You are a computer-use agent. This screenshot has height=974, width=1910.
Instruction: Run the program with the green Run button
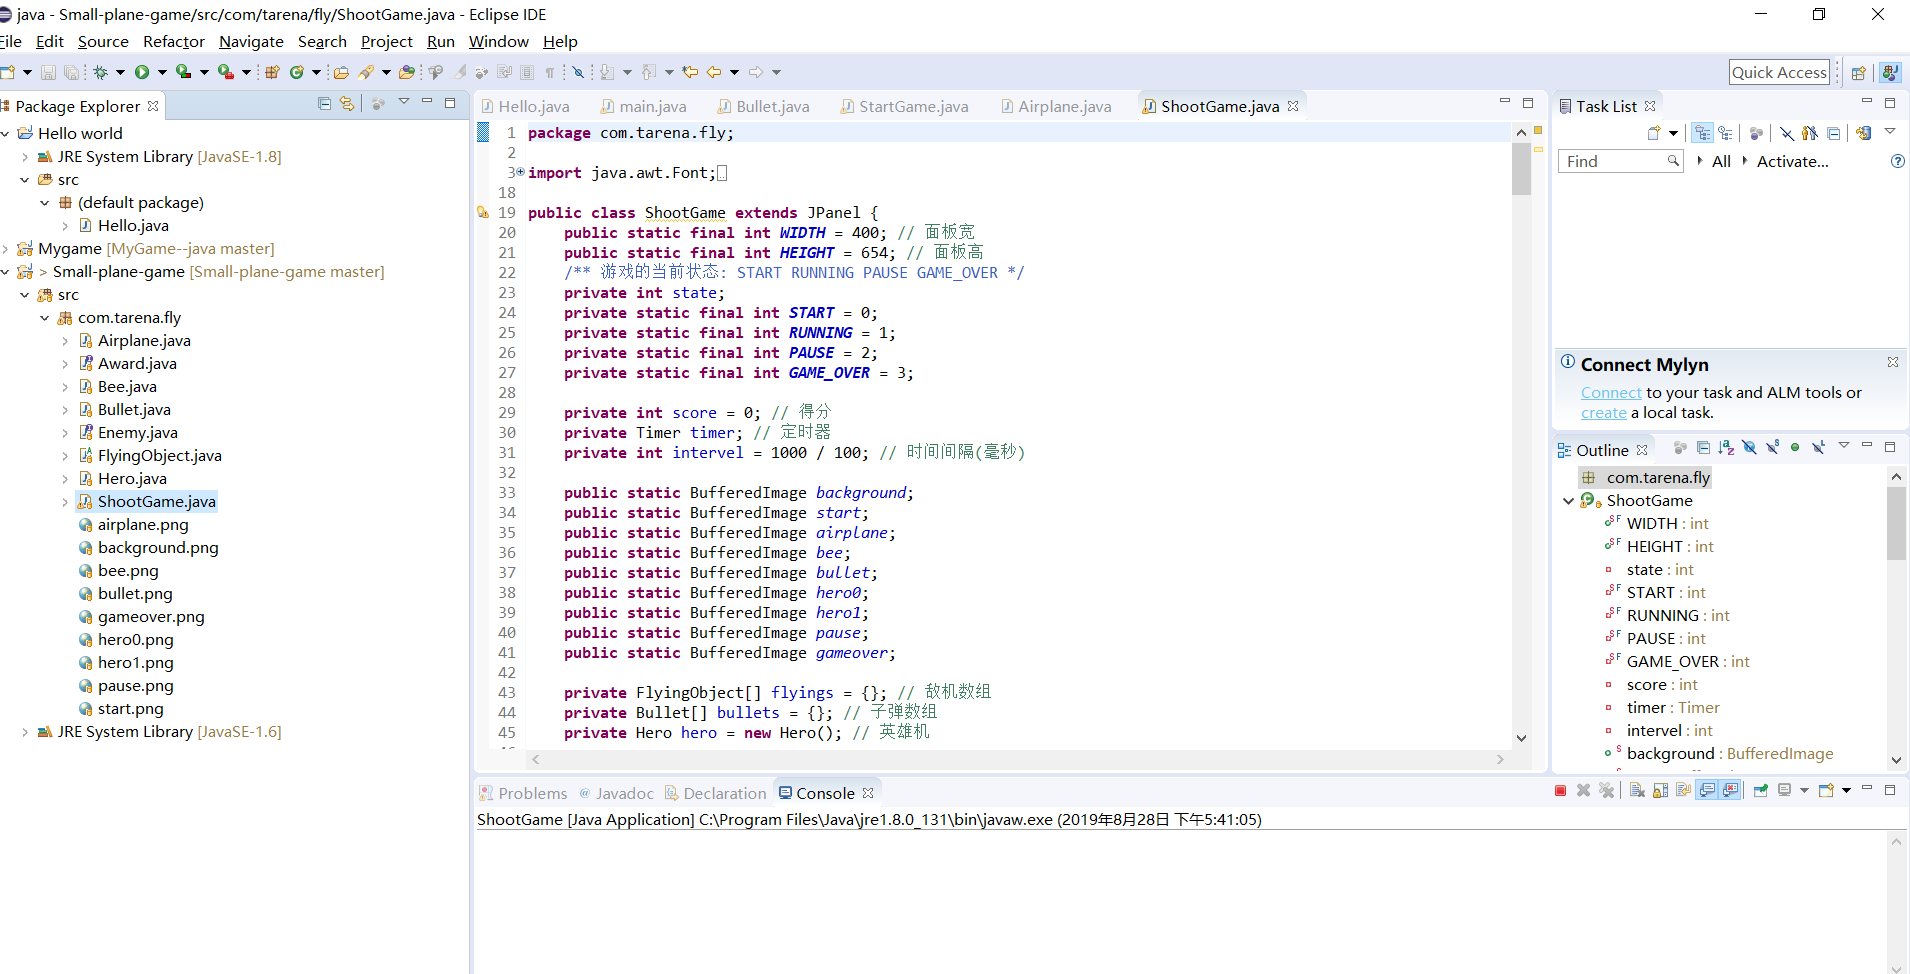pyautogui.click(x=142, y=72)
